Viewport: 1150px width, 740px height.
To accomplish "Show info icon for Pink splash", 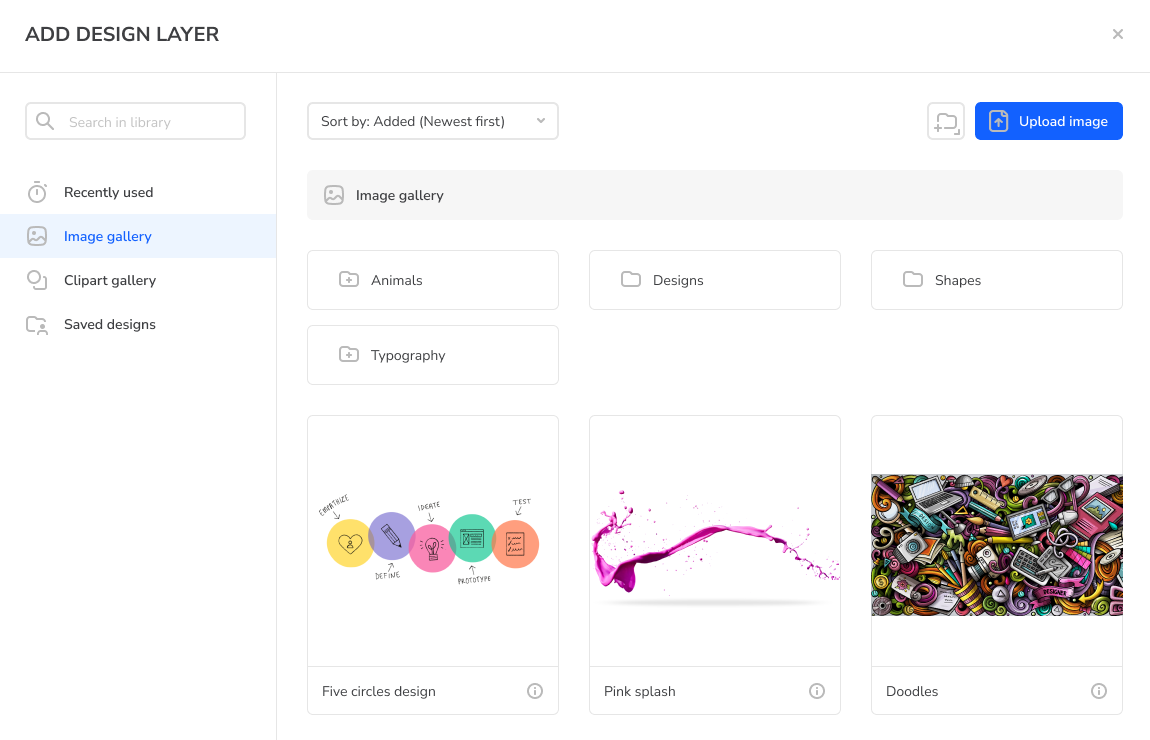I will point(816,691).
